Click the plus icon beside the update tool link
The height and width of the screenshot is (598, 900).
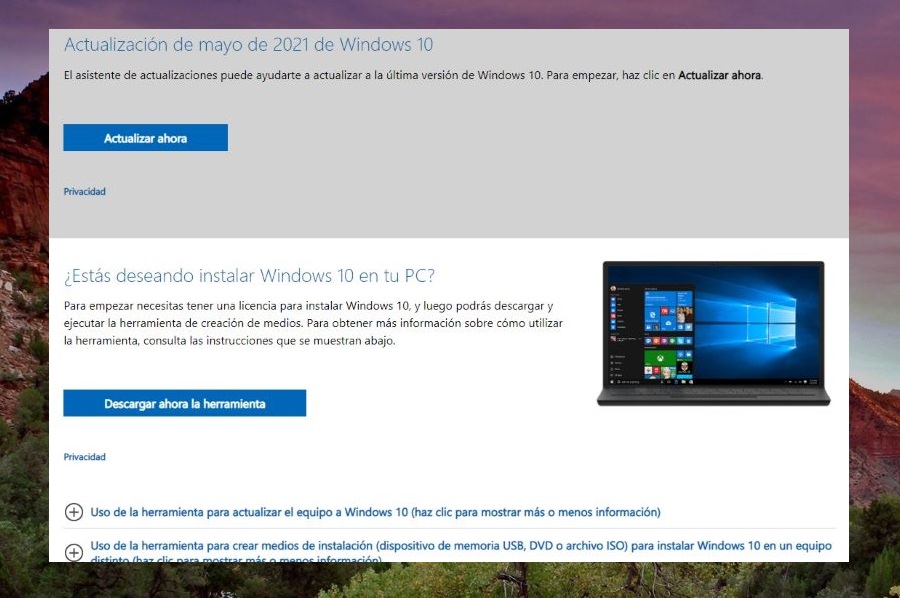(74, 511)
